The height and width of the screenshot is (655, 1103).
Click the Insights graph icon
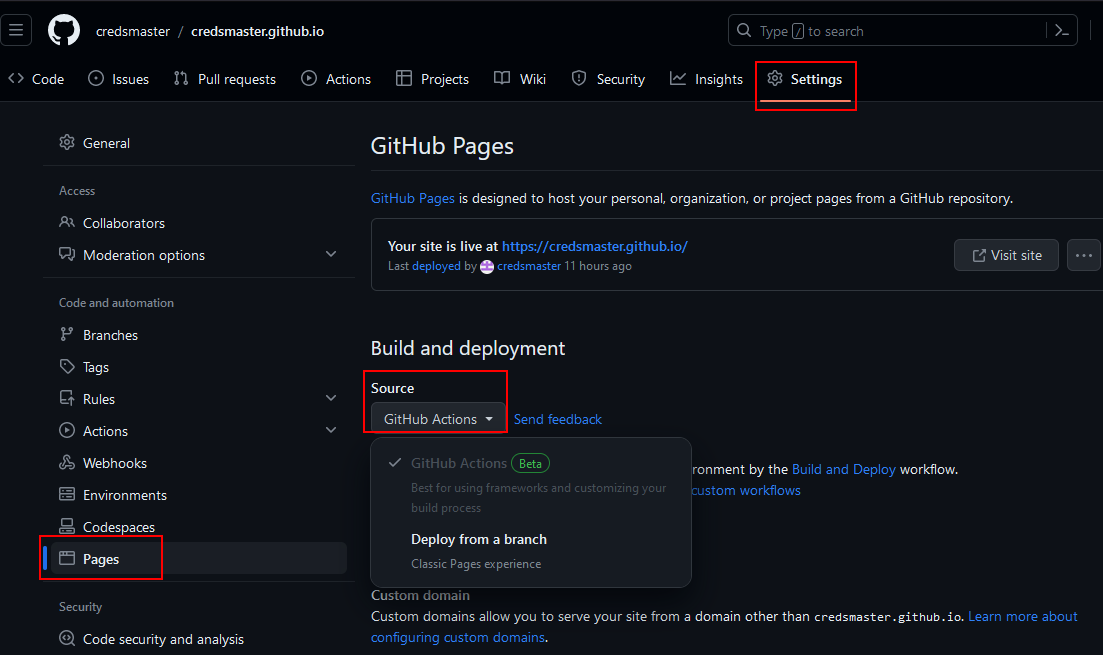click(677, 79)
